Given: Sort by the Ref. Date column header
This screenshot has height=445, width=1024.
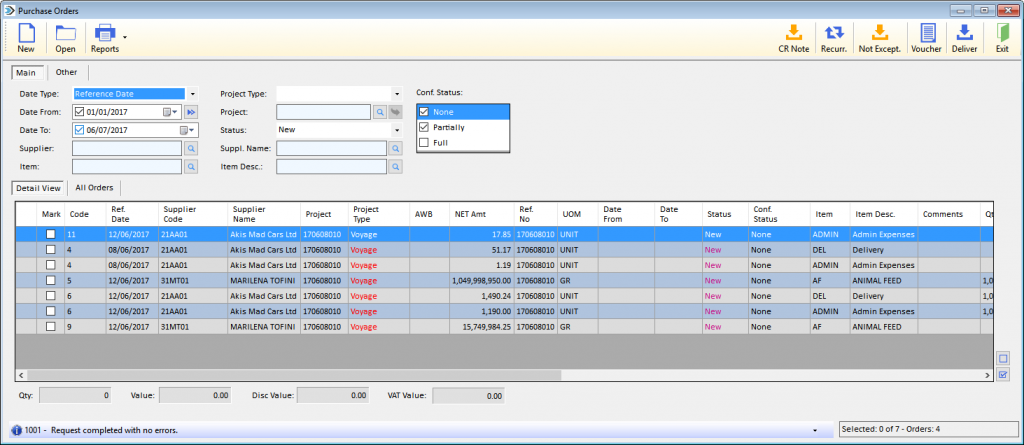Looking at the screenshot, I should (x=132, y=214).
